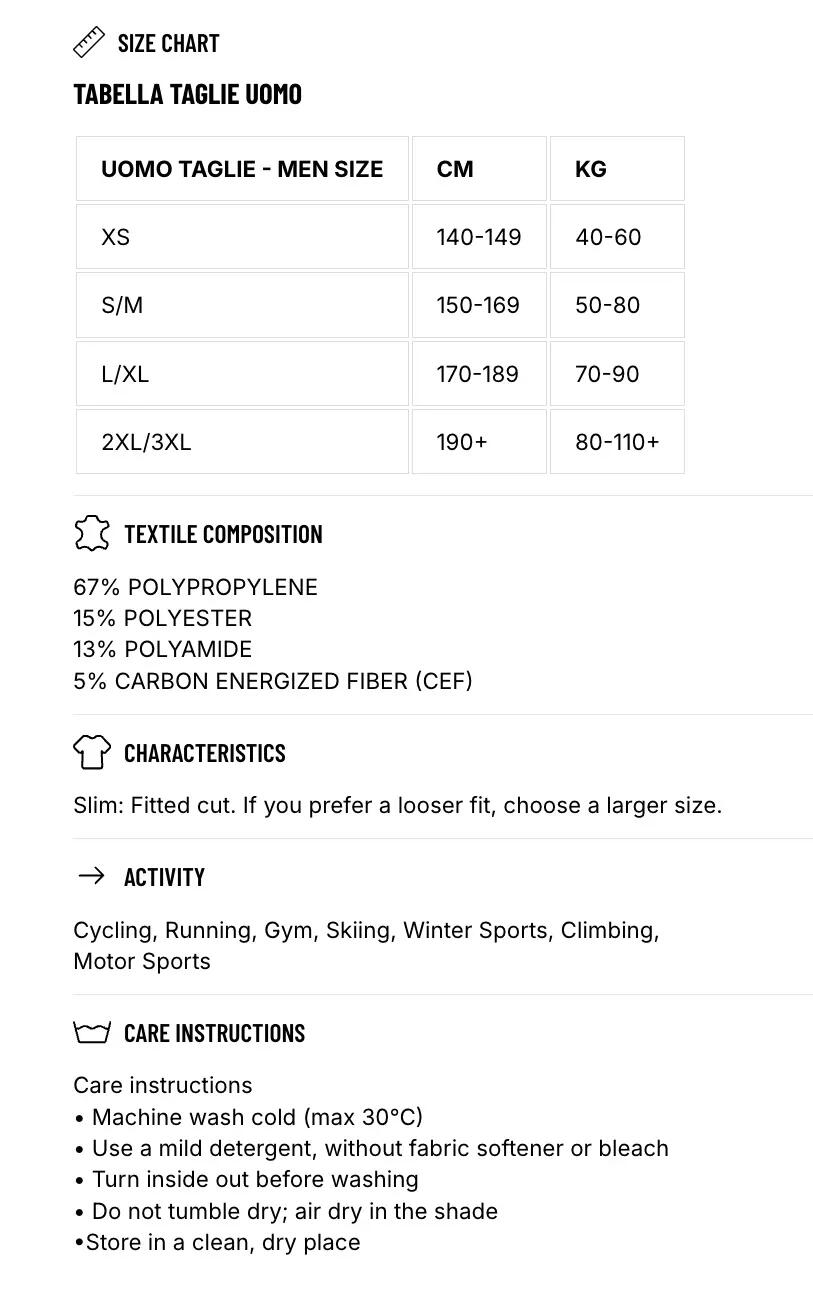Select the Size Chart heading
Screen dimensions: 813x1312
[x=168, y=43]
